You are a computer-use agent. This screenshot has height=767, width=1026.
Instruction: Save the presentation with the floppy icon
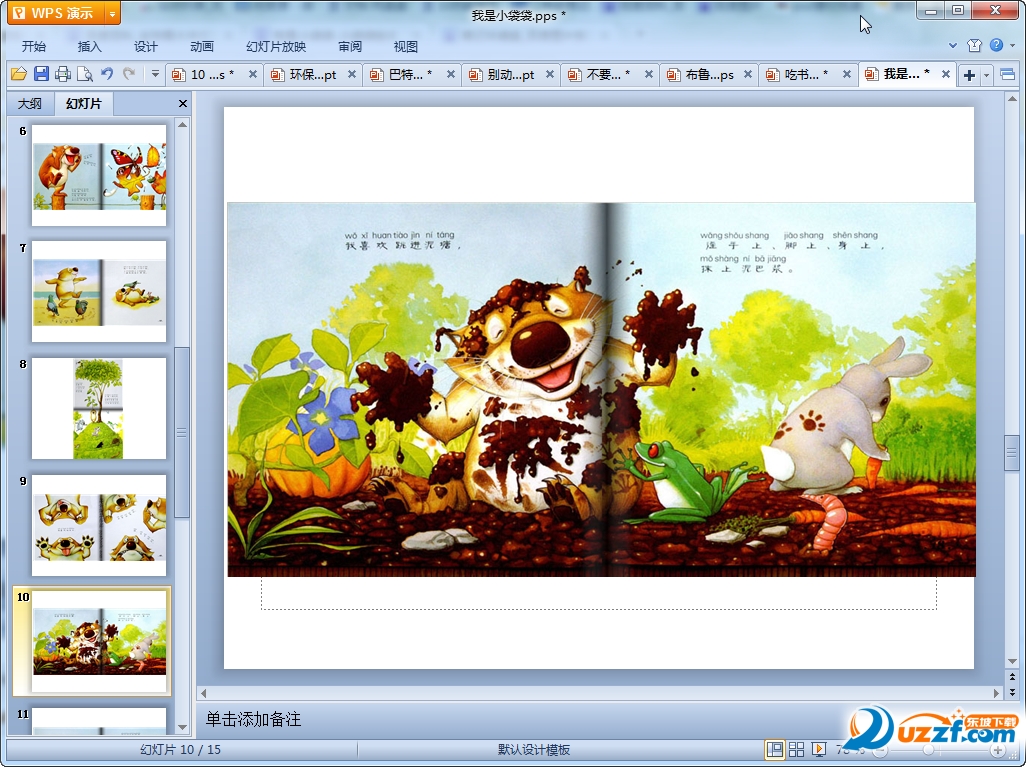pyautogui.click(x=41, y=74)
